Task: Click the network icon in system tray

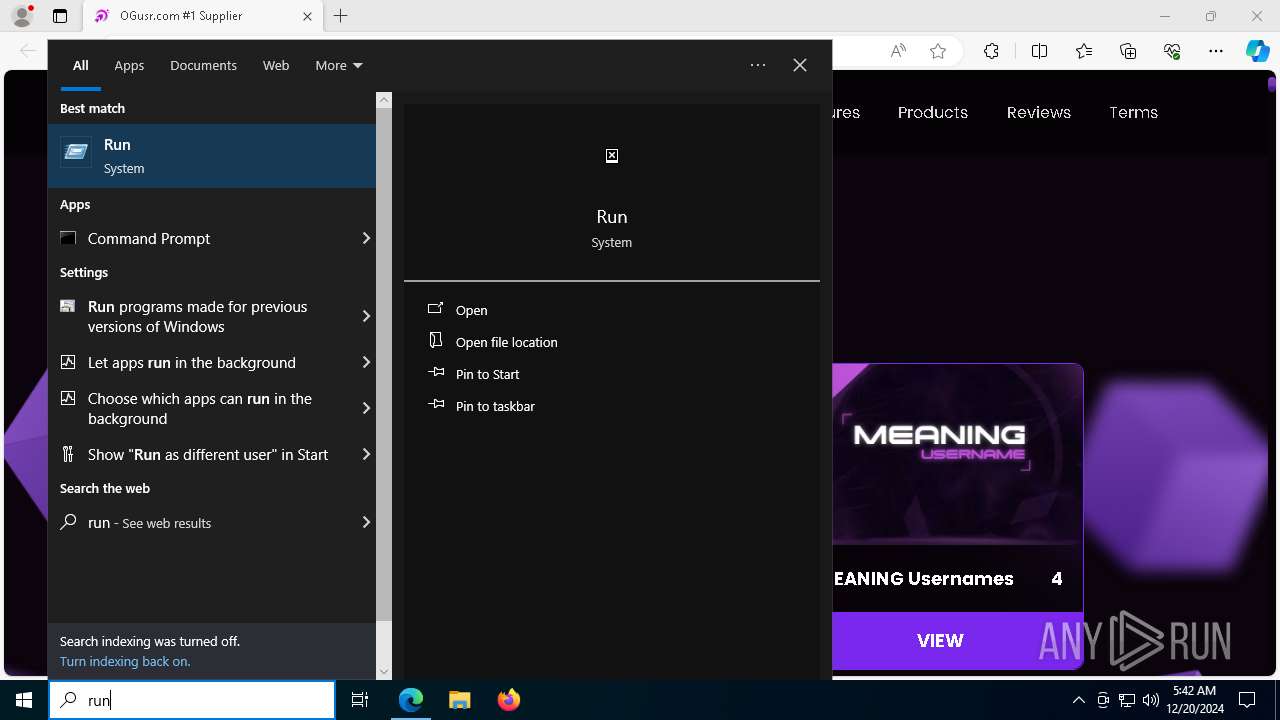Action: tap(1127, 700)
